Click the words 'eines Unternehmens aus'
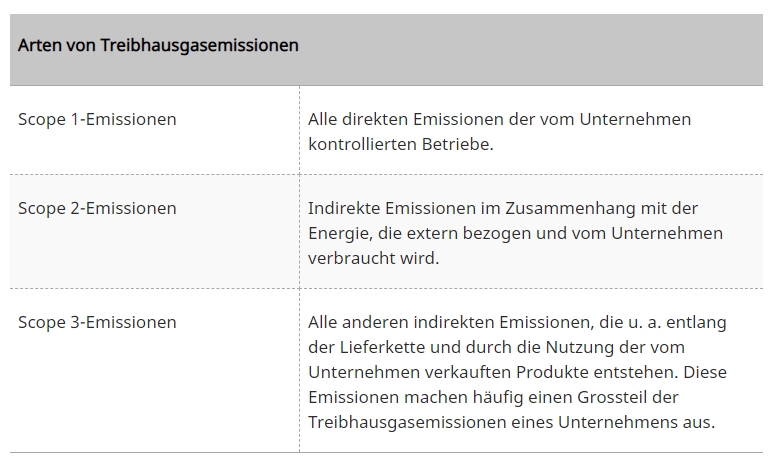The image size is (771, 463). point(616,422)
